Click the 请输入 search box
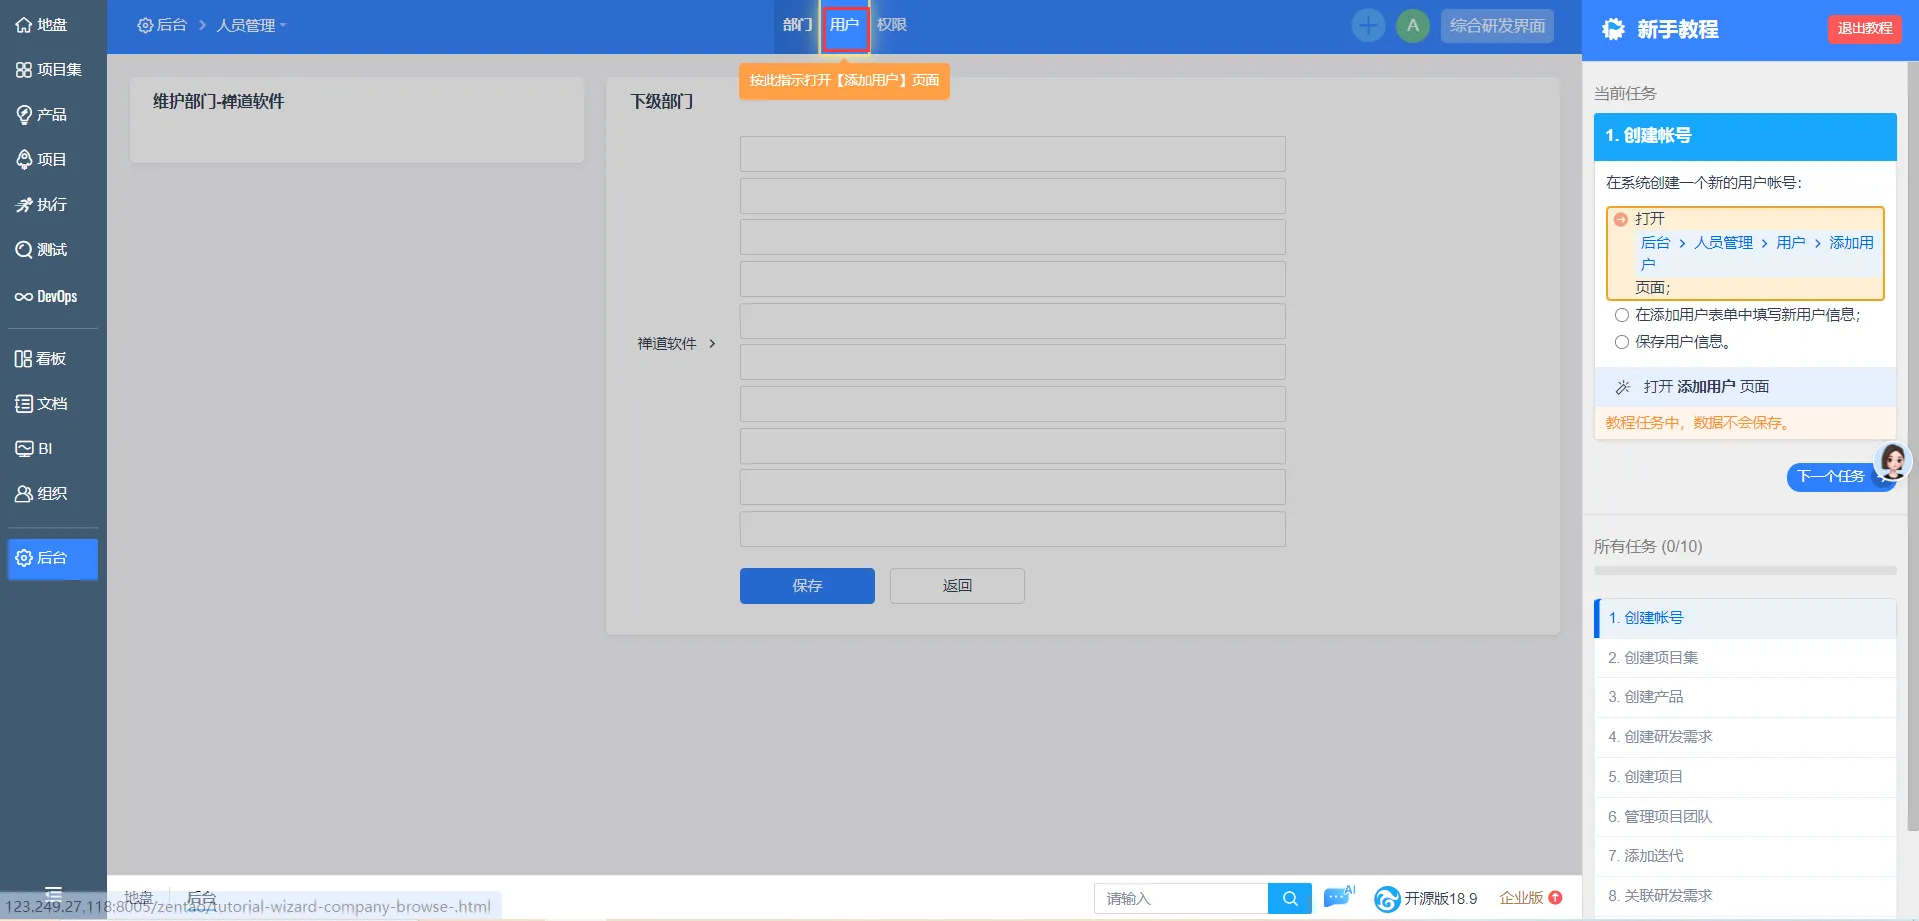1919x921 pixels. 1181,898
